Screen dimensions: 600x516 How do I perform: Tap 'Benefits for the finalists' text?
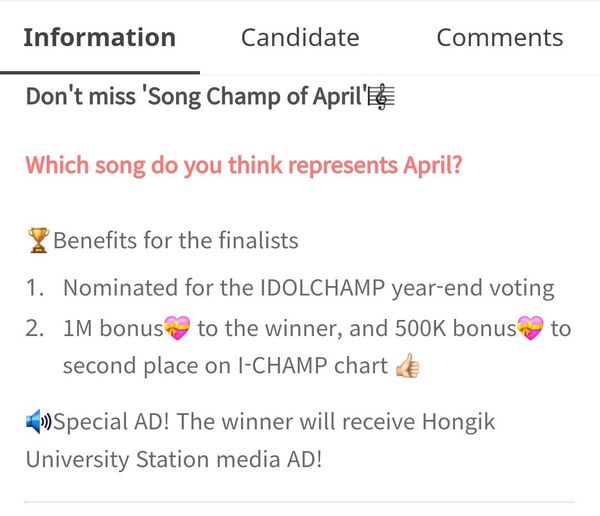pyautogui.click(x=176, y=240)
